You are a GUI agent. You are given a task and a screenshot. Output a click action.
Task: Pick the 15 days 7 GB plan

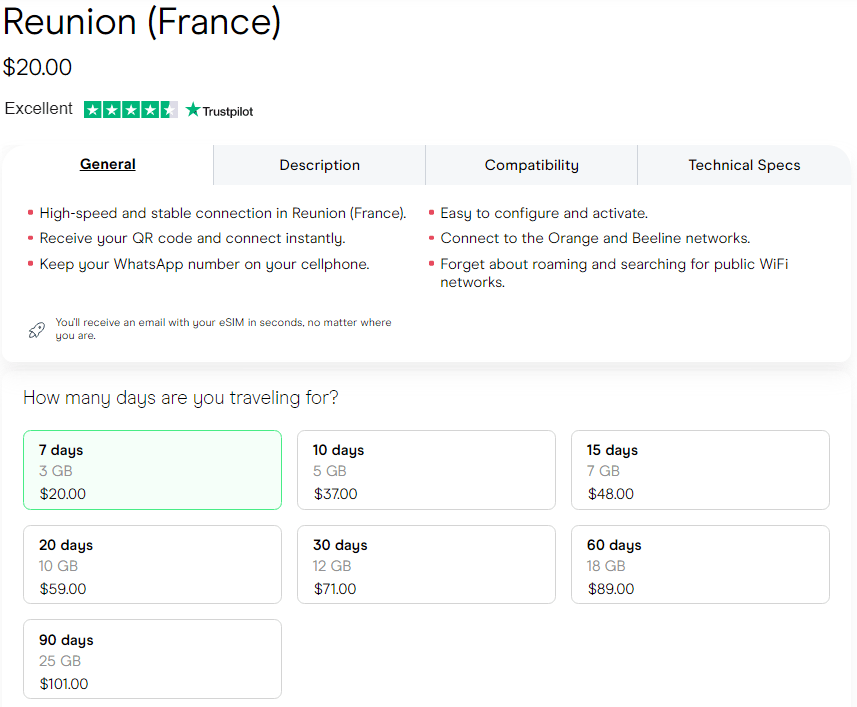click(x=700, y=470)
